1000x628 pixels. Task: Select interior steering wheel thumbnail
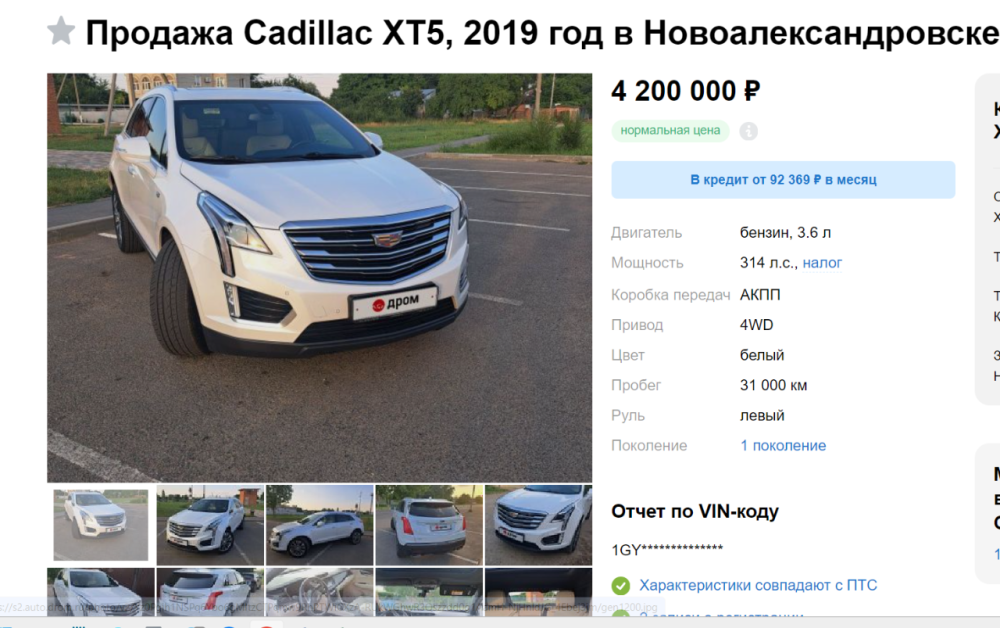click(320, 592)
